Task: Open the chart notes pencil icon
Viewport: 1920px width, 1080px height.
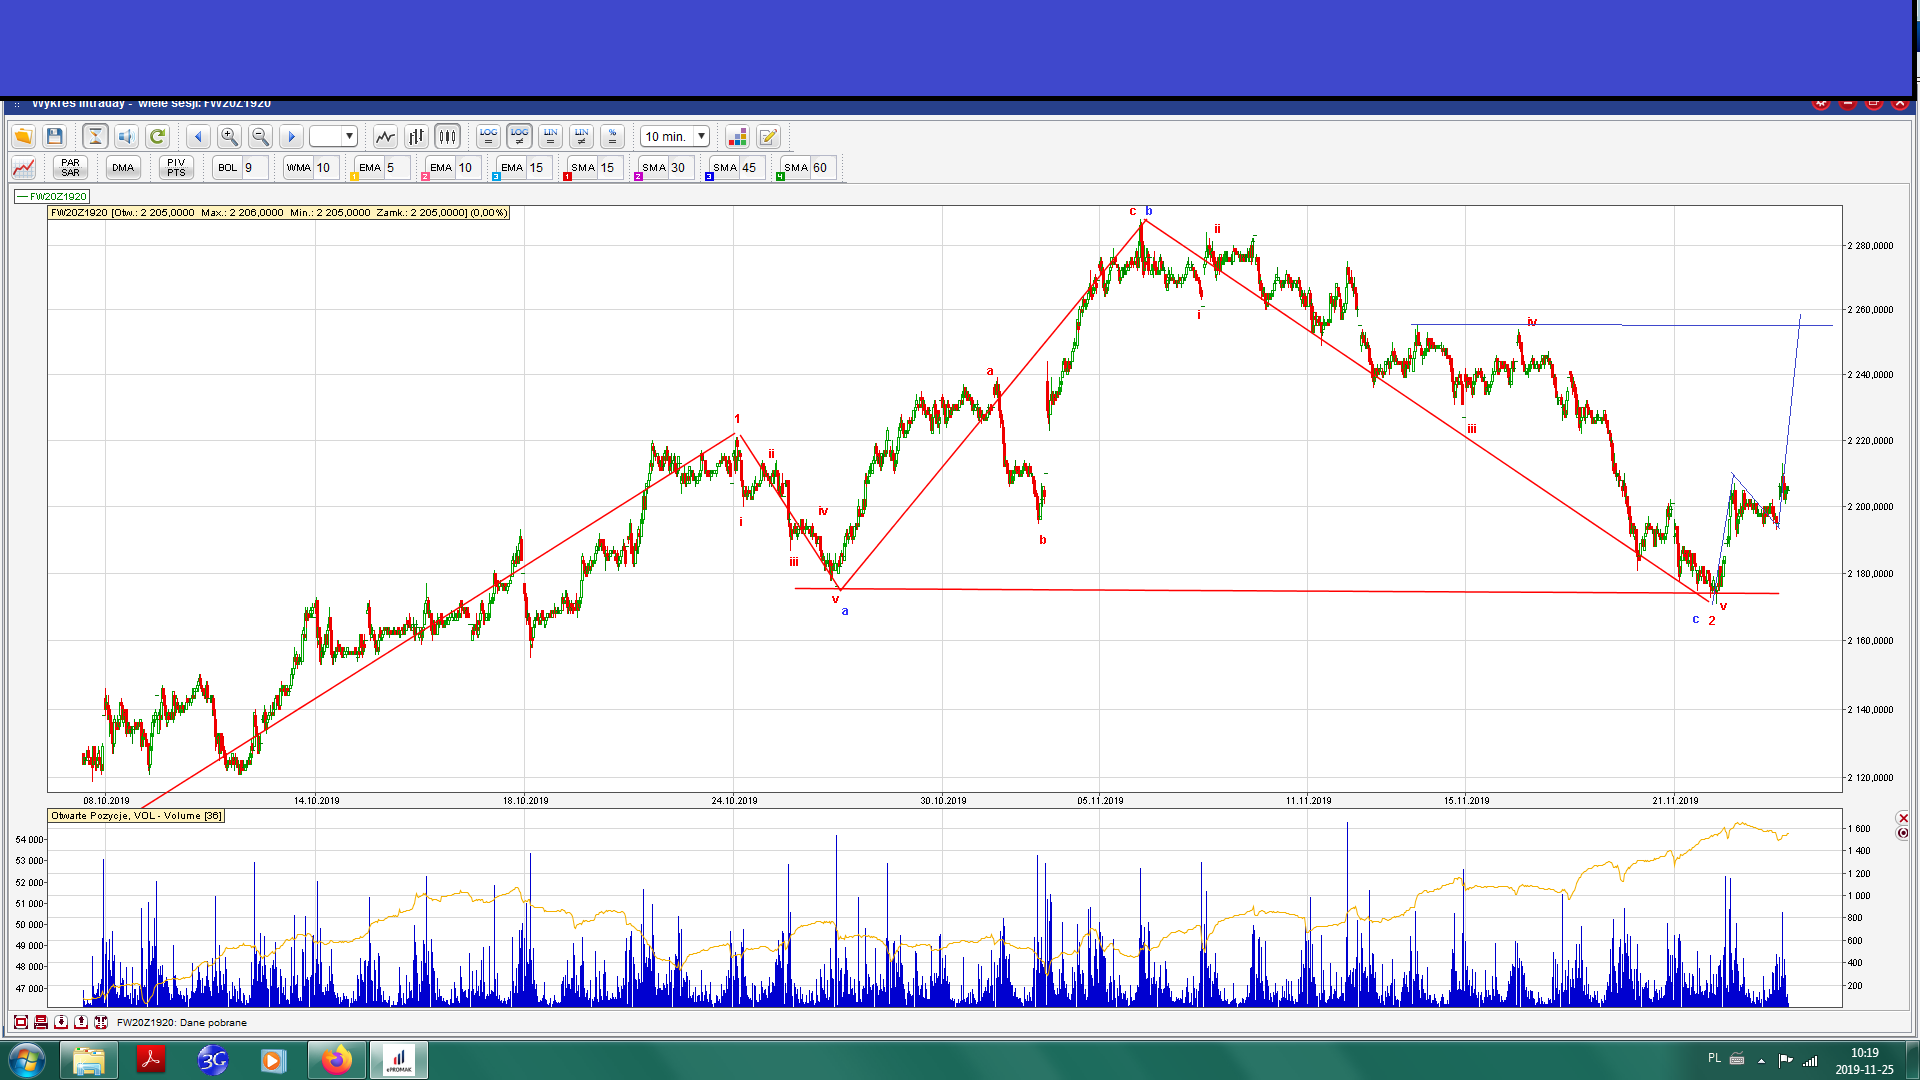Action: 768,136
